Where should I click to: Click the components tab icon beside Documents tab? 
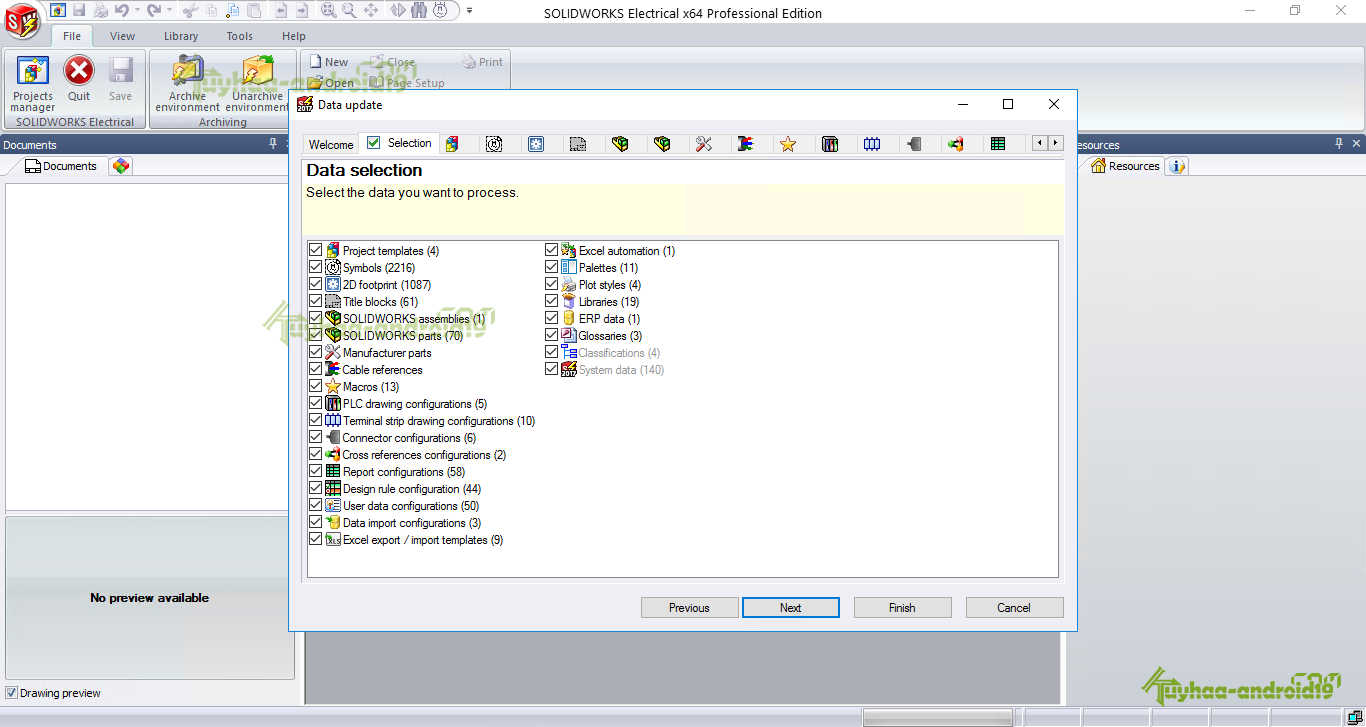(120, 166)
